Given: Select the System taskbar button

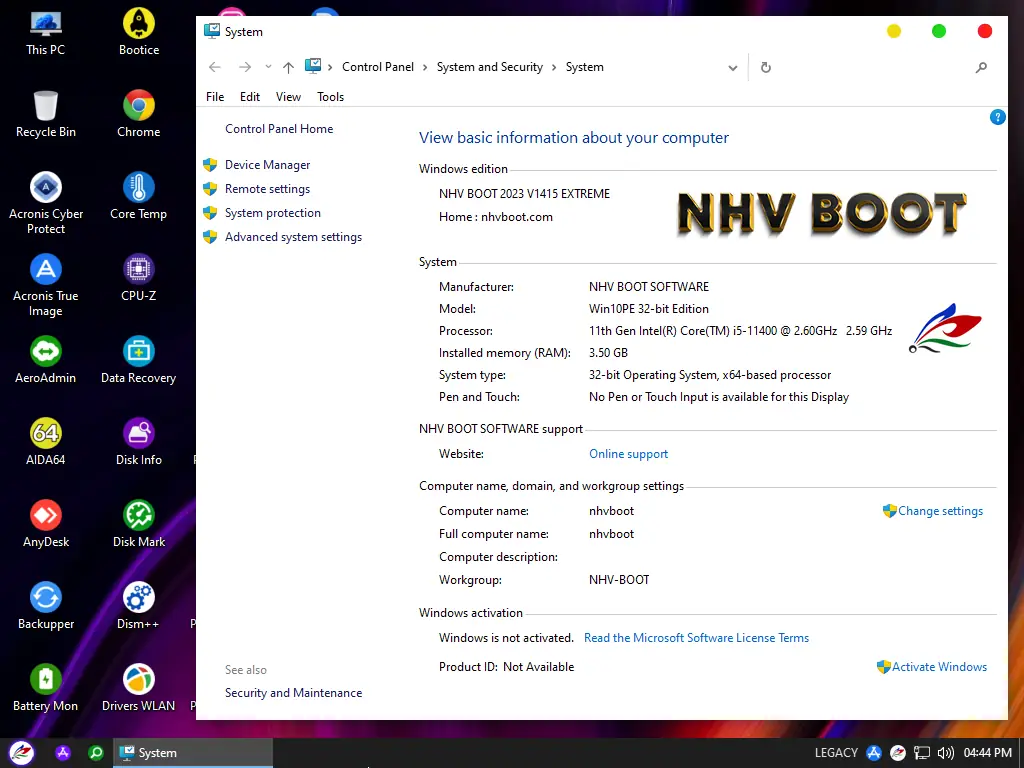Looking at the screenshot, I should click(193, 753).
